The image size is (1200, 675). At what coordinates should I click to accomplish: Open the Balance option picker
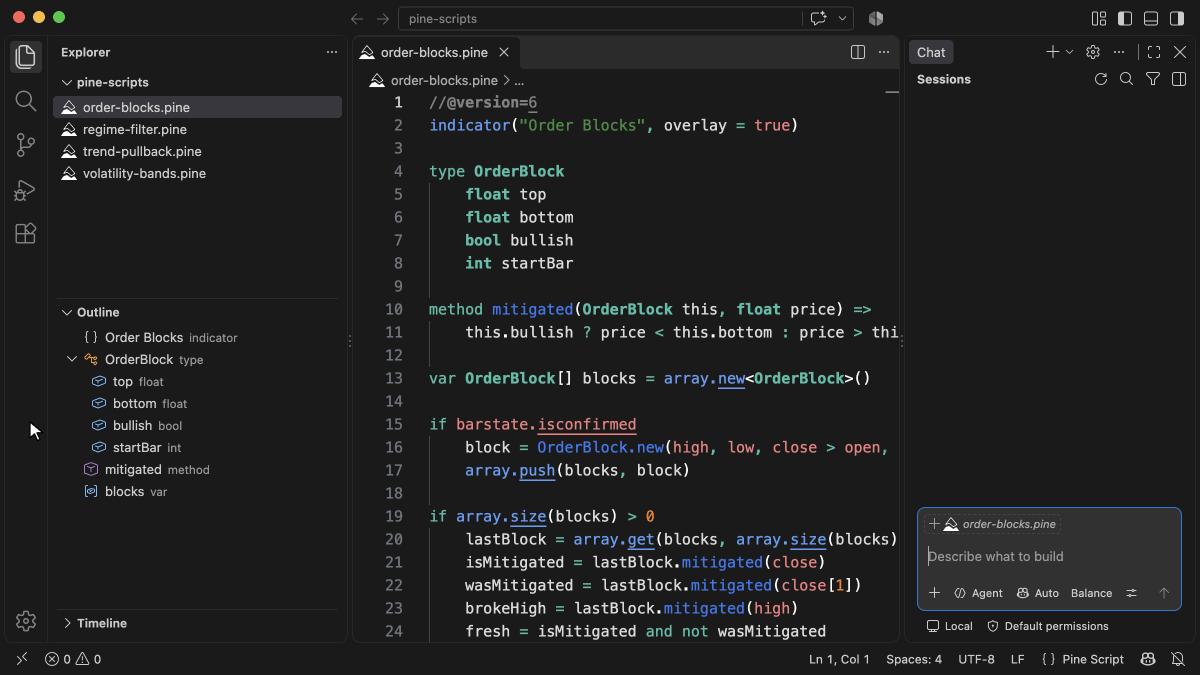coord(1091,593)
